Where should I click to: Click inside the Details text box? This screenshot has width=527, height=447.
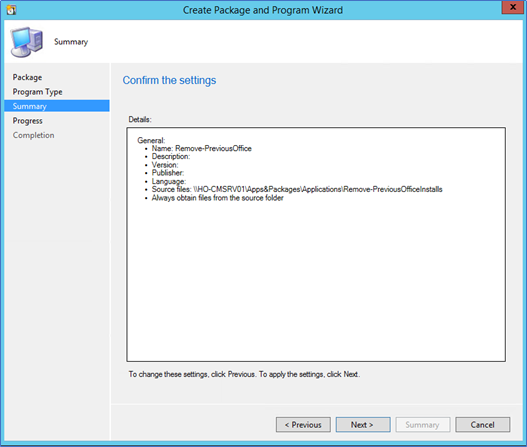click(316, 244)
